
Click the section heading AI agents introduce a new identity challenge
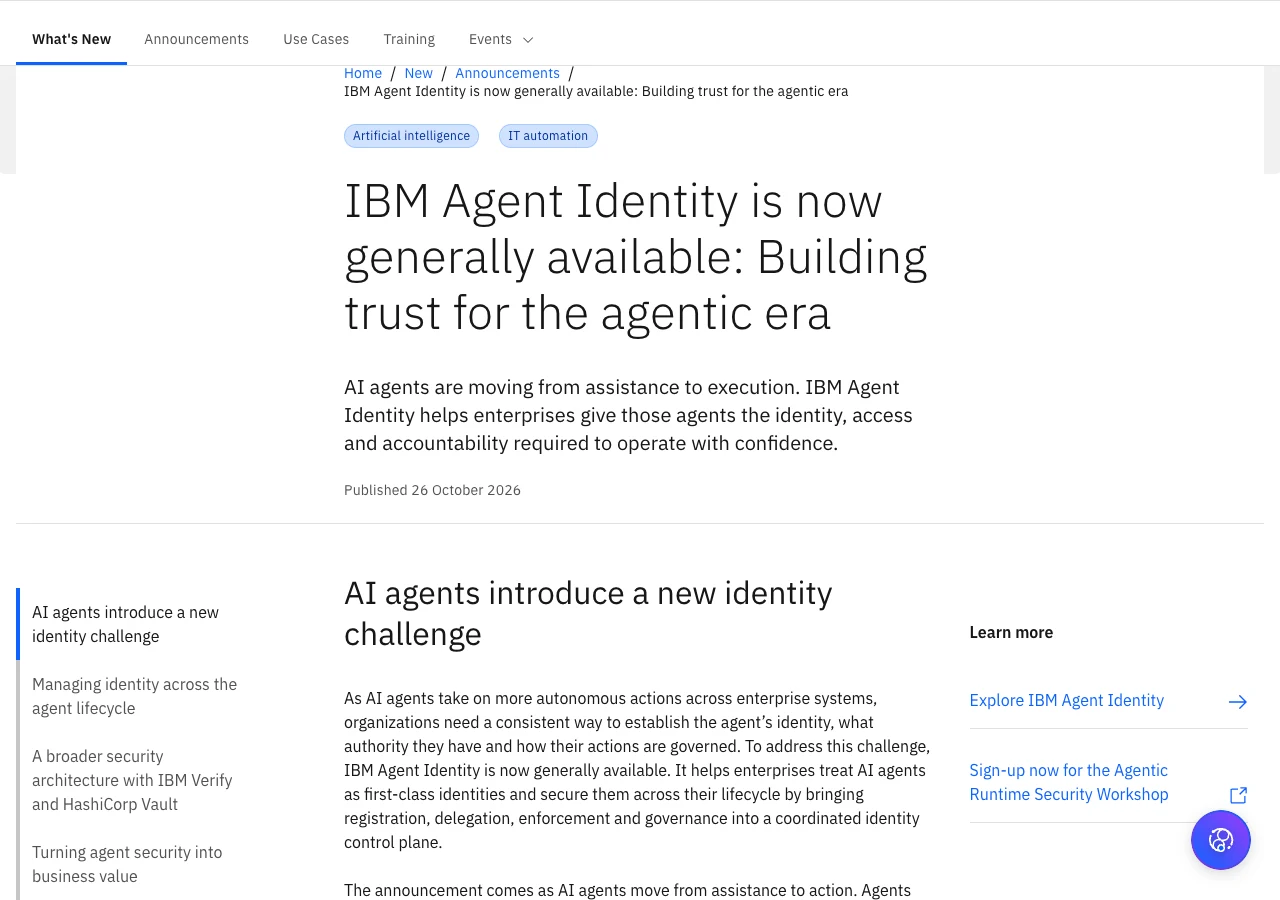(588, 613)
